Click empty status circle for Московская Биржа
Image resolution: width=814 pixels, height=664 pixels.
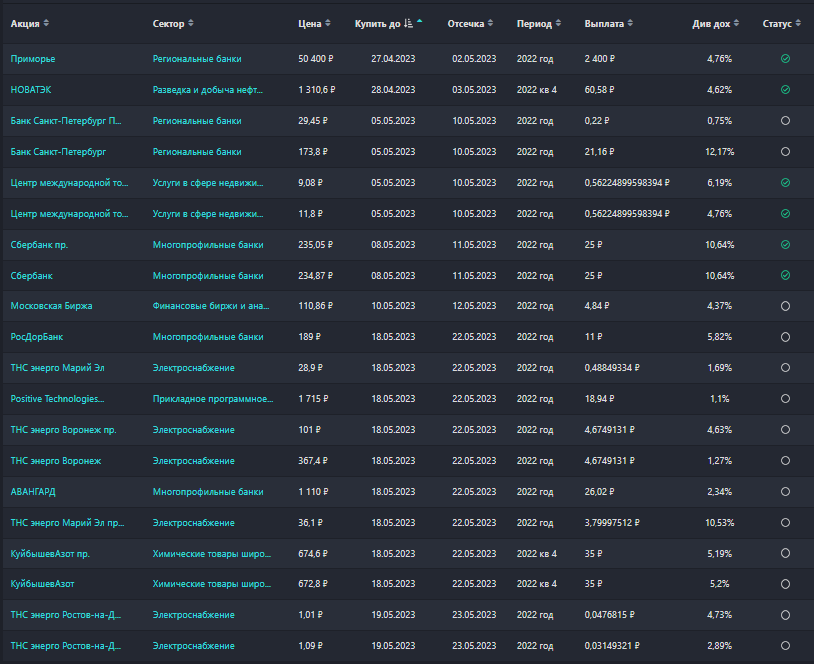click(x=785, y=306)
